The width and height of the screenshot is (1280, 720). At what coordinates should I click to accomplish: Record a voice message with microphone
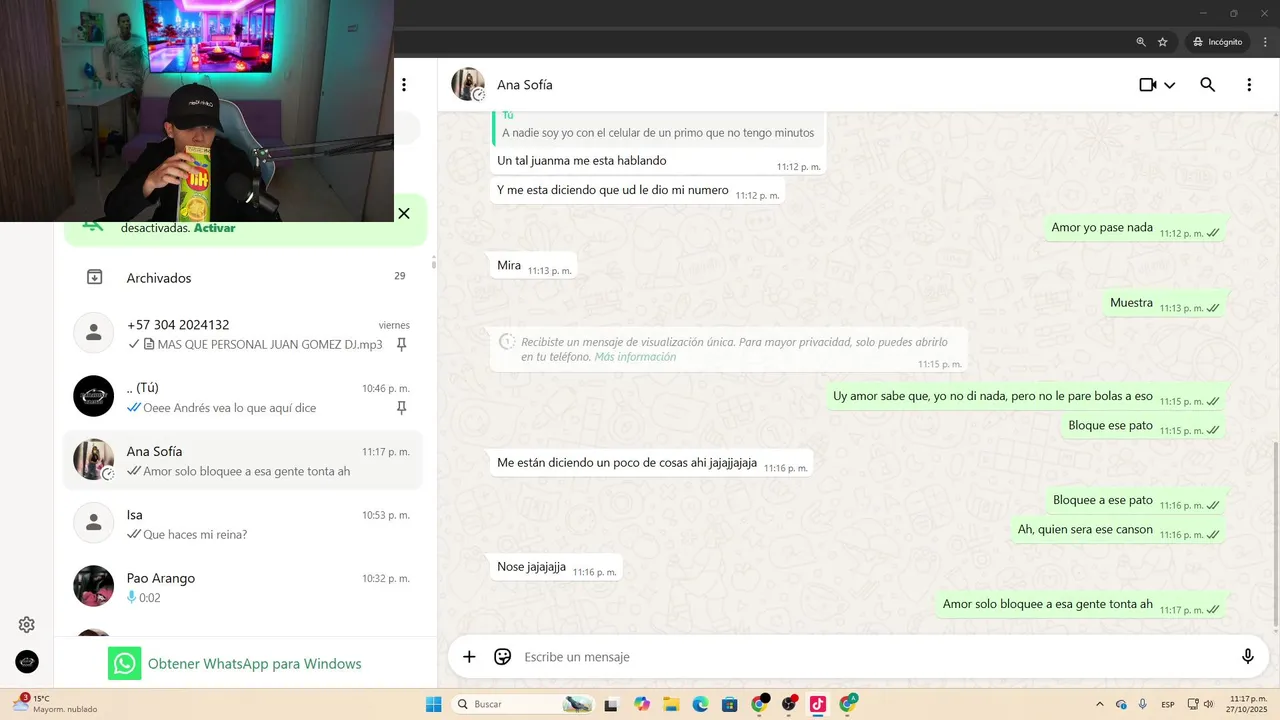(x=1248, y=657)
